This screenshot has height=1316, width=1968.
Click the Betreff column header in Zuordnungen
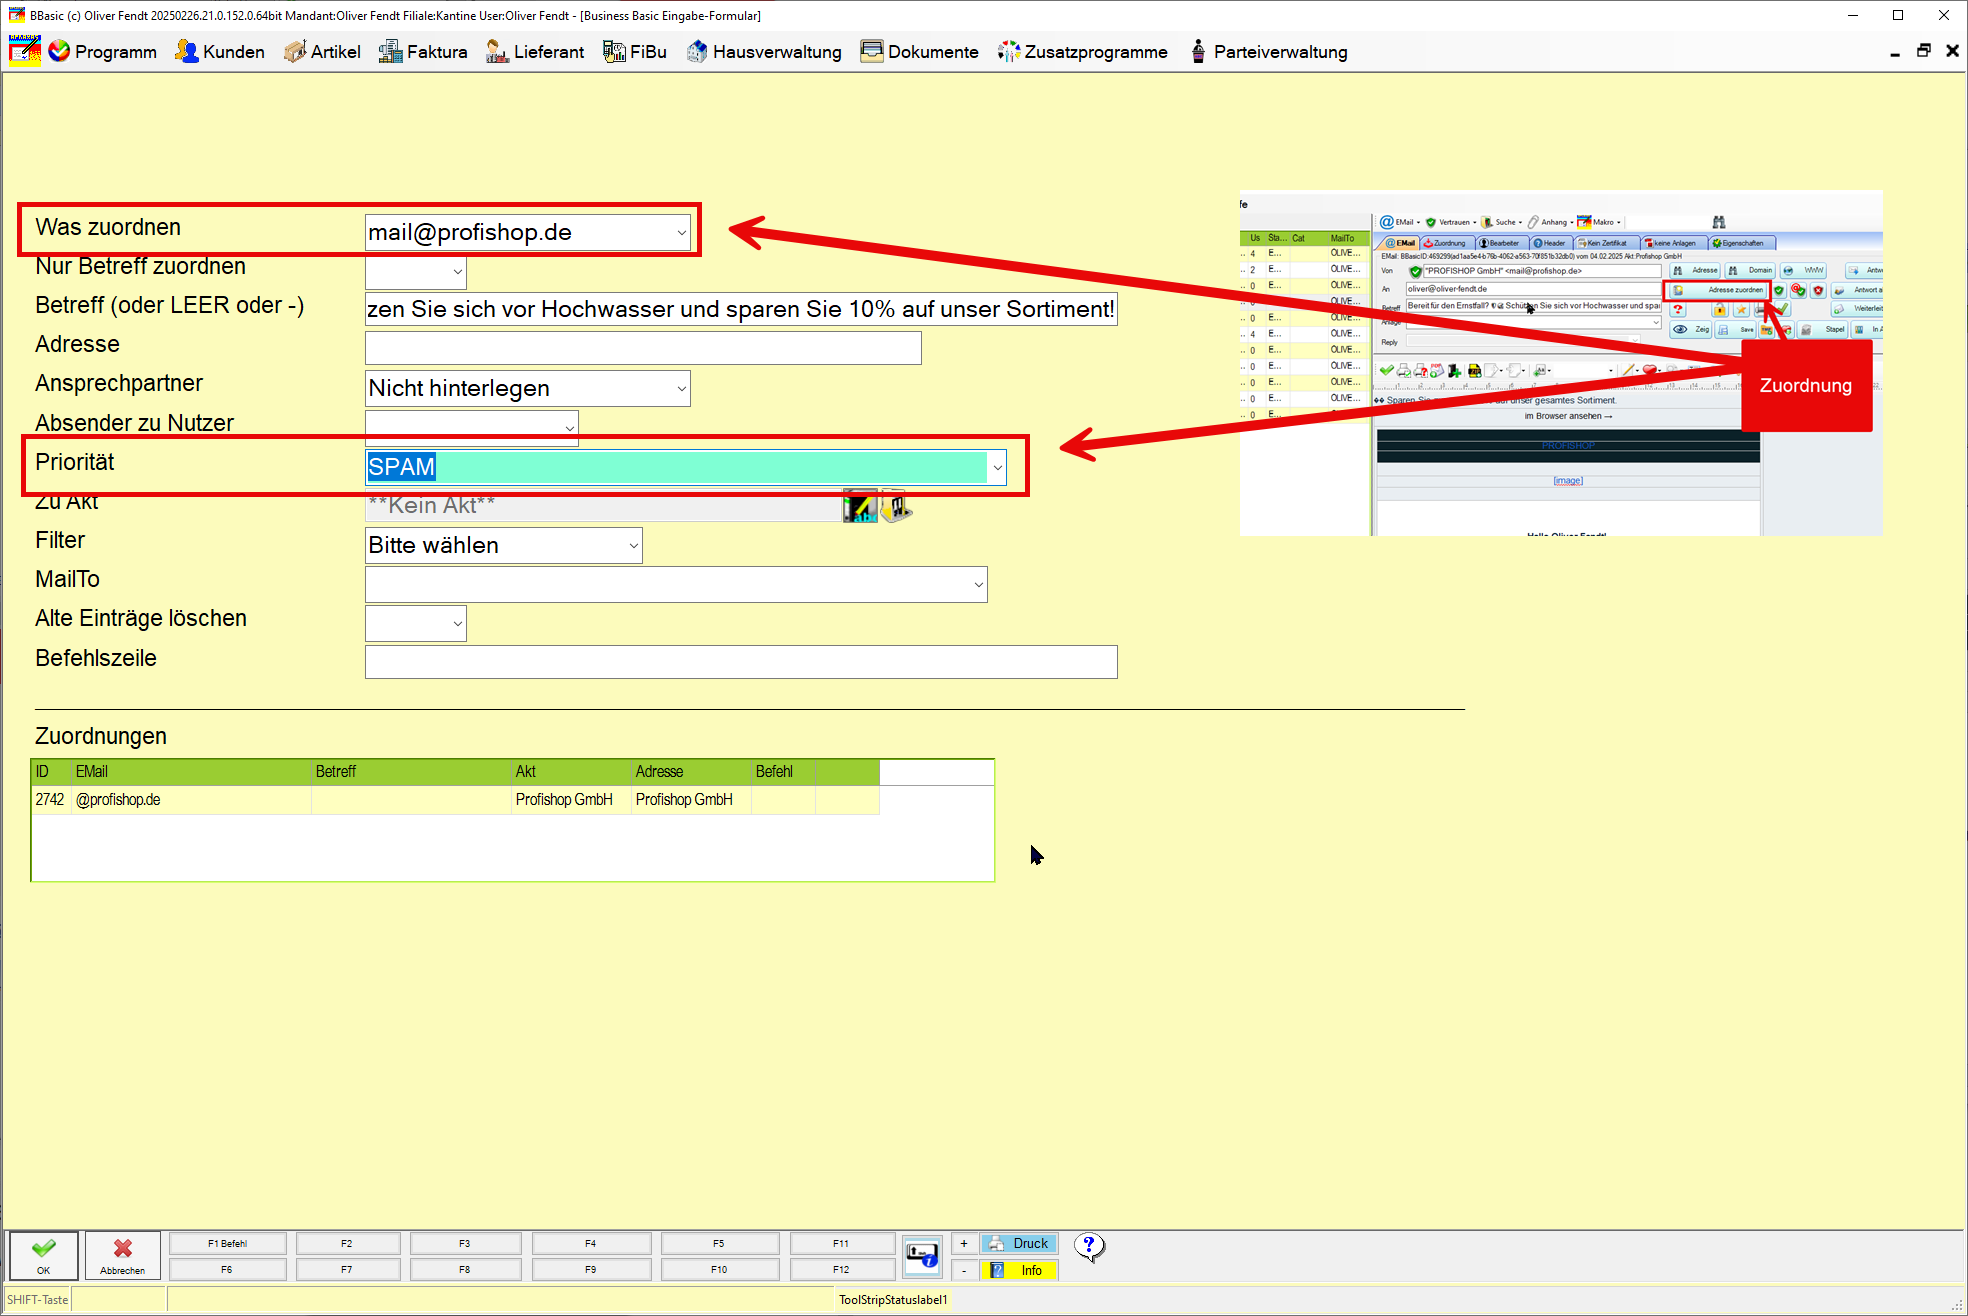[411, 772]
